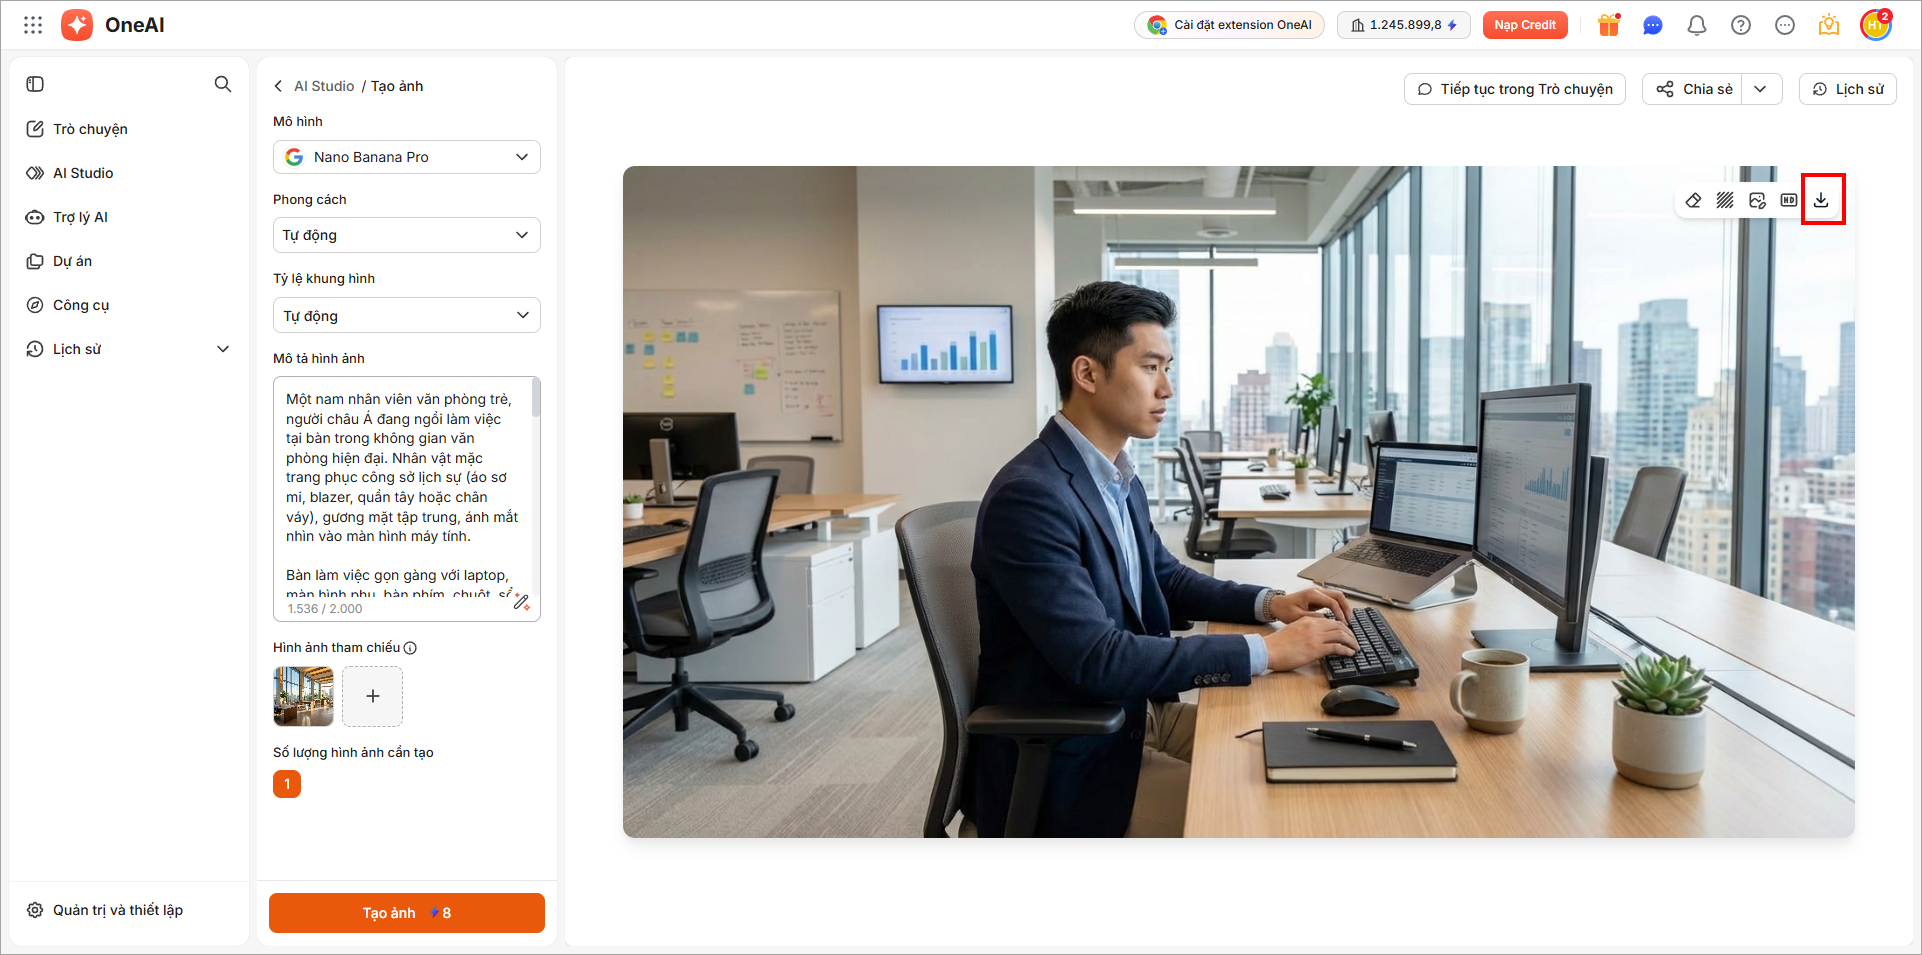Click the generated office photo

point(1239,502)
